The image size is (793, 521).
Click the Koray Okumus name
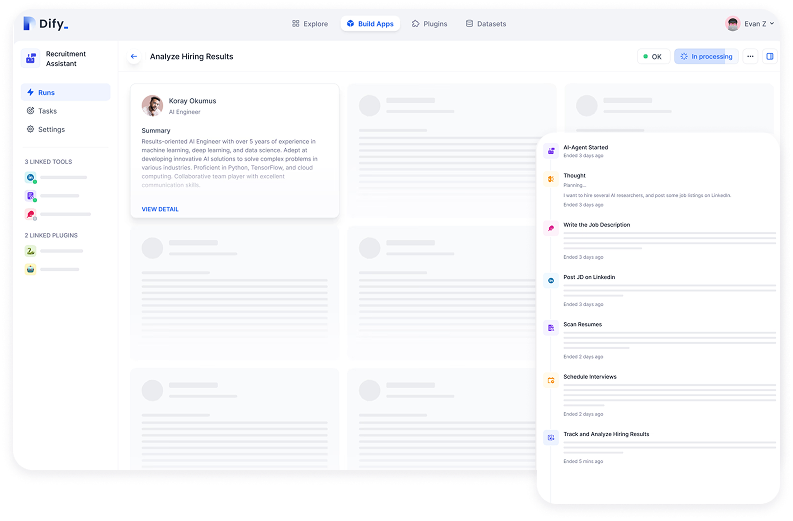[192, 101]
